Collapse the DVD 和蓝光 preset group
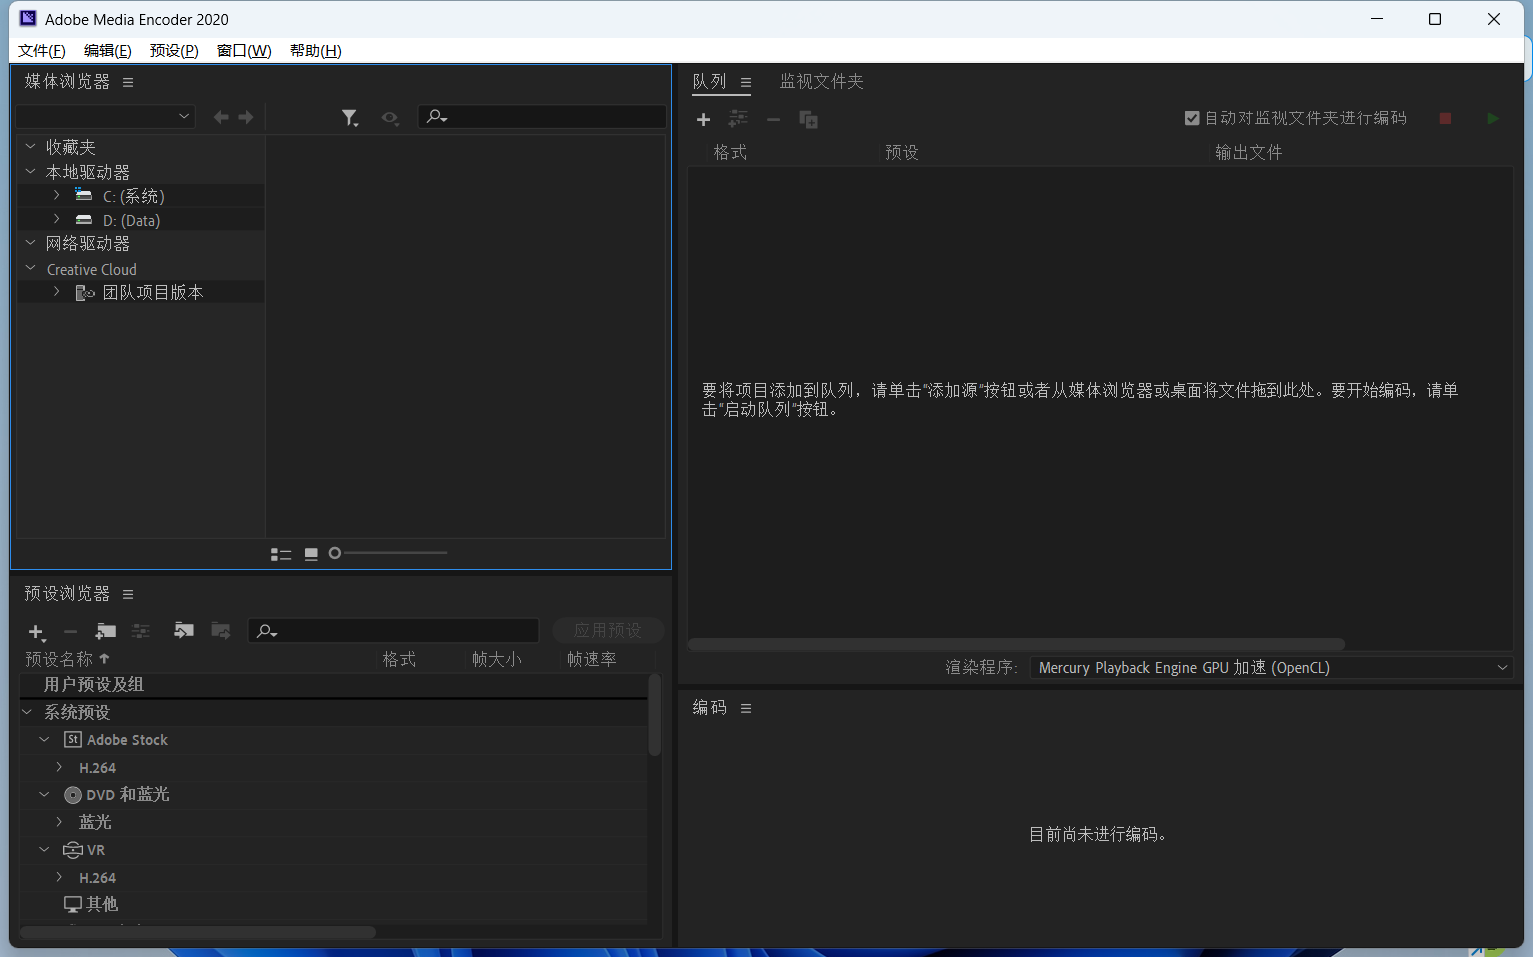1533x957 pixels. (44, 795)
